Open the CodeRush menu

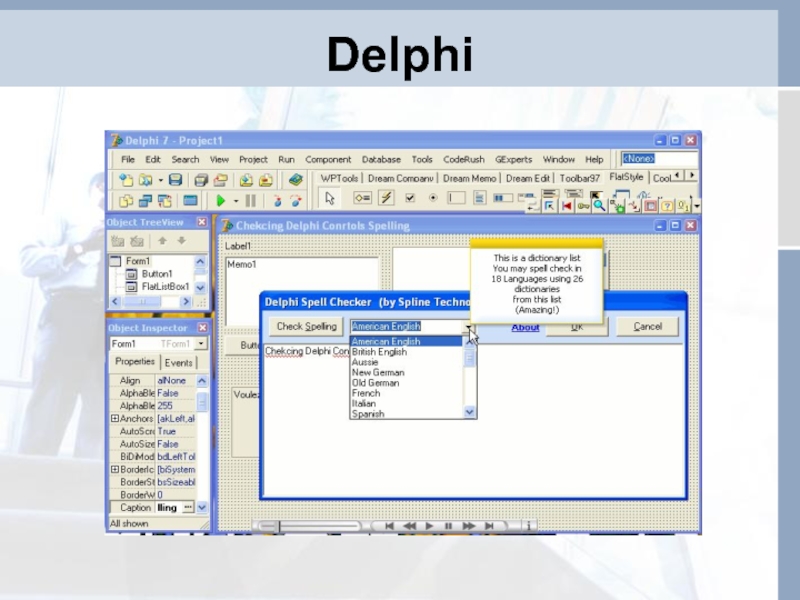[464, 160]
